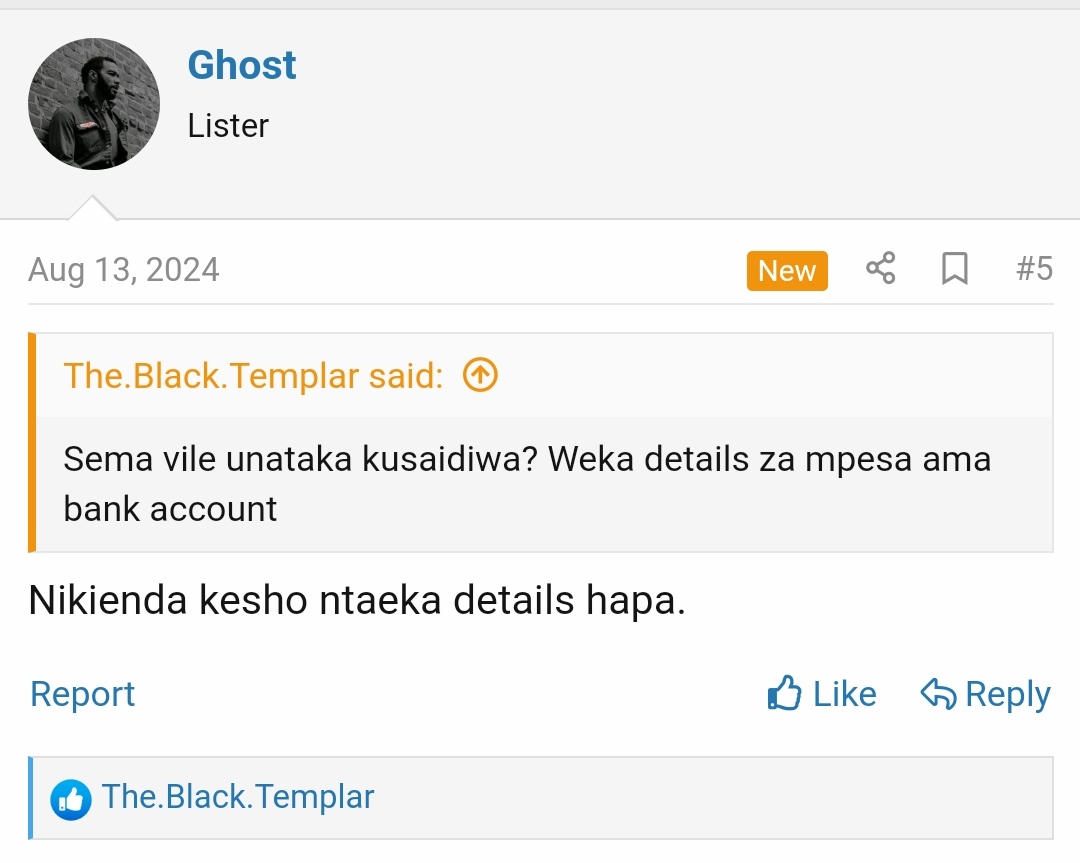The width and height of the screenshot is (1080, 863).
Task: Click the Like text button
Action: coord(844,694)
